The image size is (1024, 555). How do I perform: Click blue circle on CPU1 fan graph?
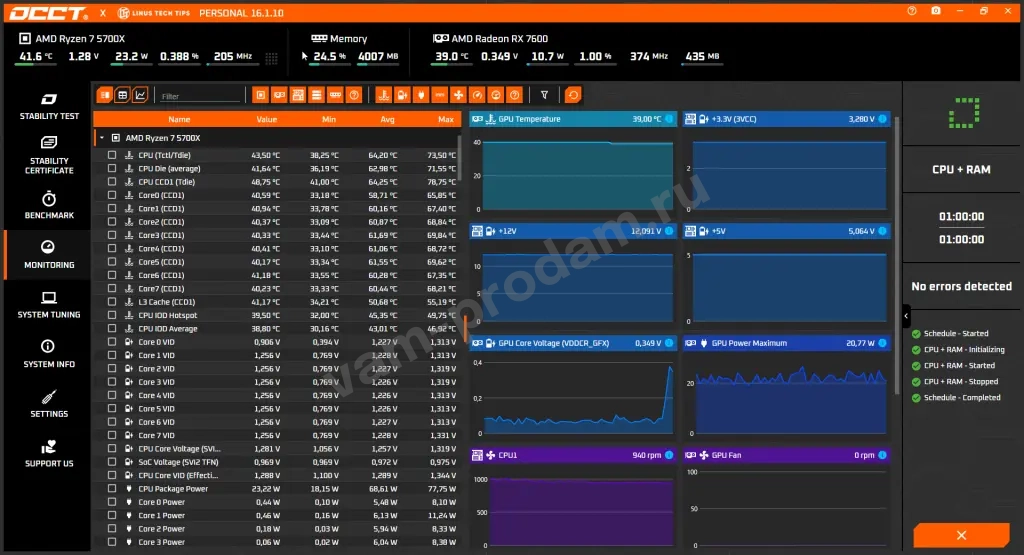[x=669, y=455]
